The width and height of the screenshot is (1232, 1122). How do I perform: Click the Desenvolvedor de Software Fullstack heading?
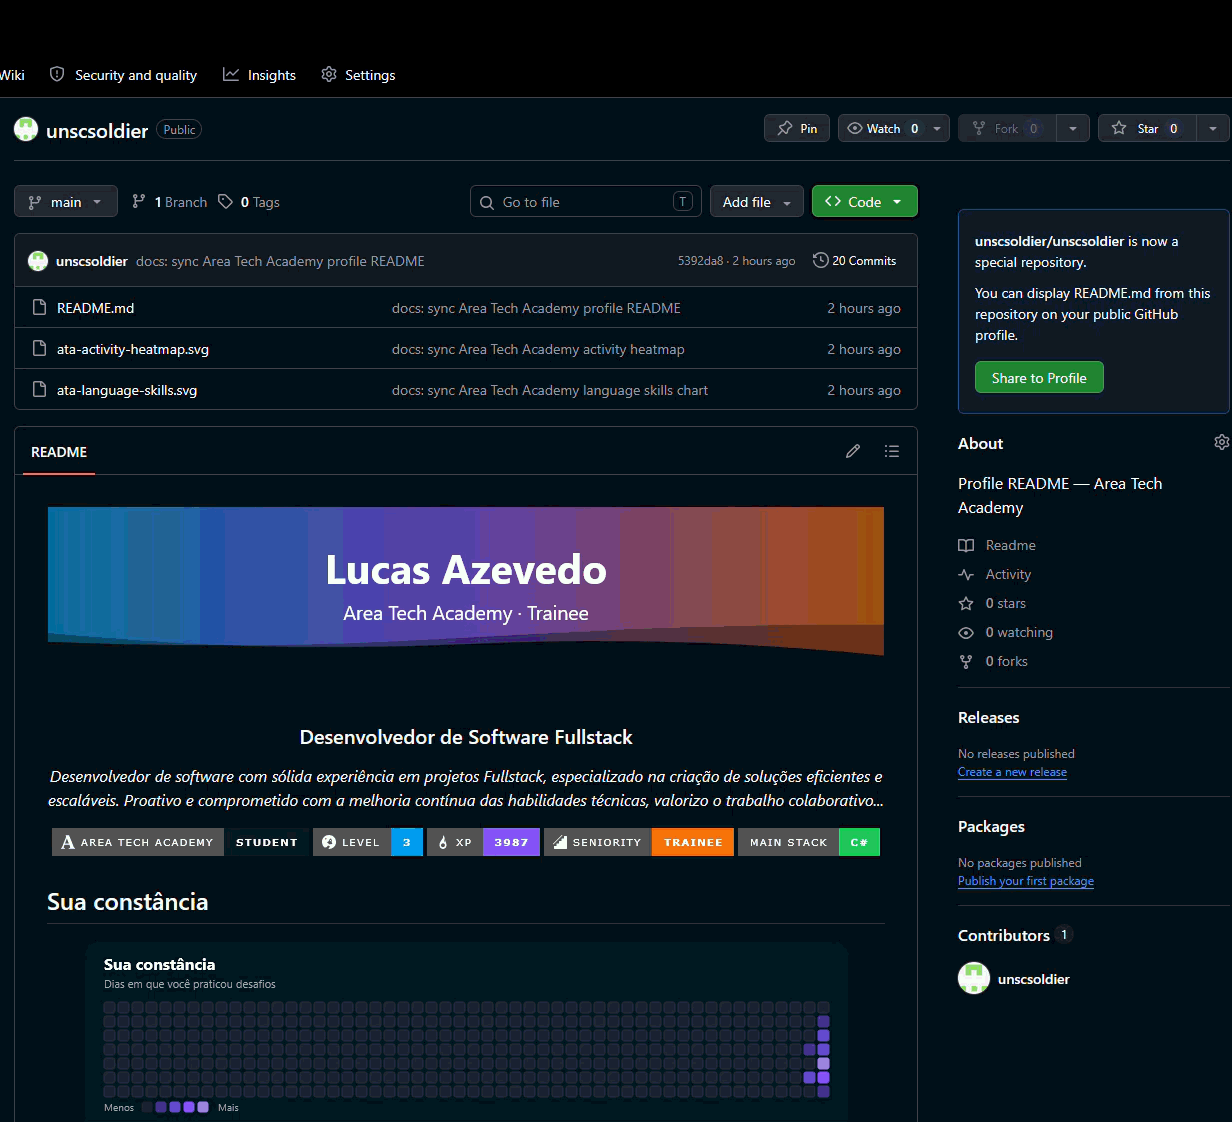466,737
